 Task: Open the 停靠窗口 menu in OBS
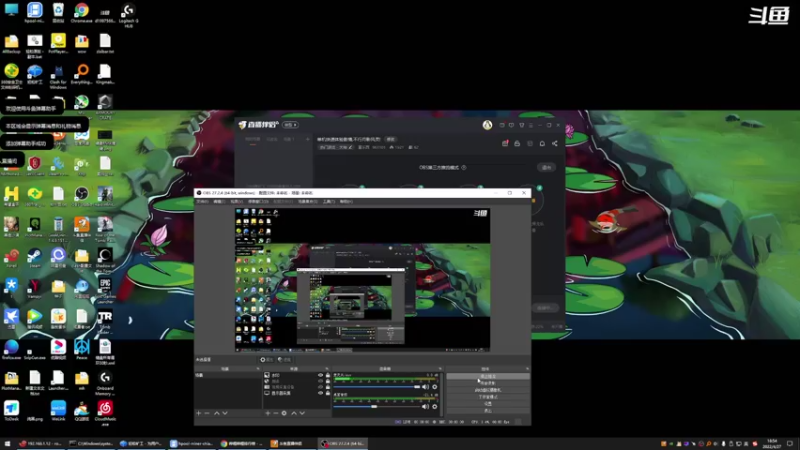(x=256, y=202)
